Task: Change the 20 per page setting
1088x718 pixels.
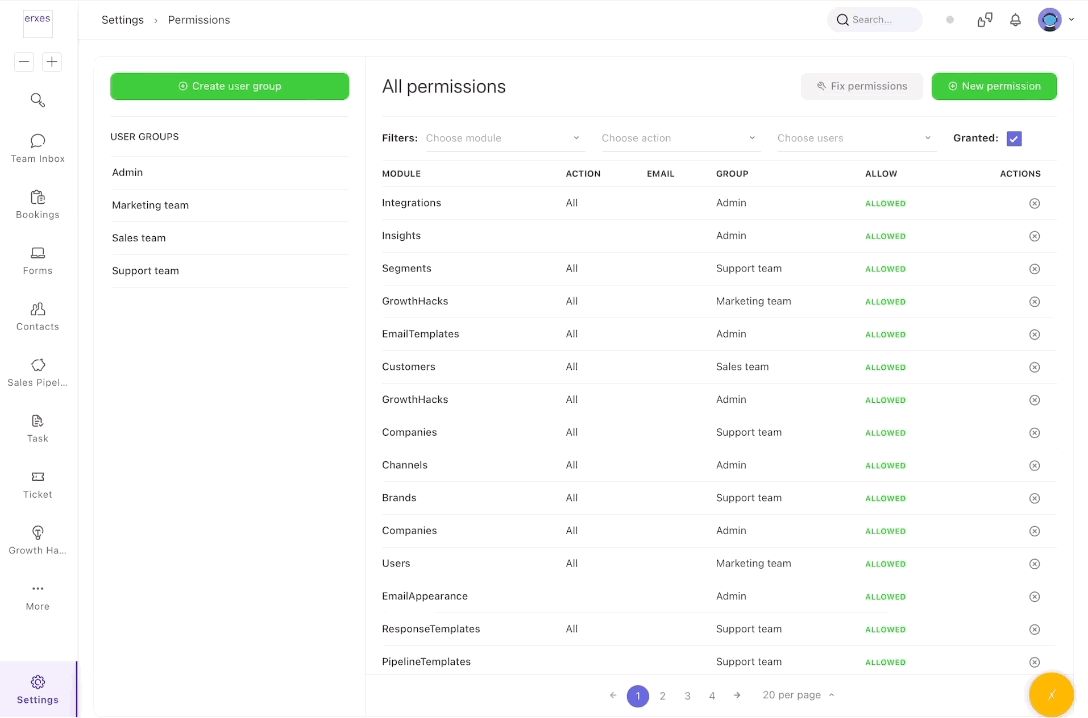Action: point(798,695)
